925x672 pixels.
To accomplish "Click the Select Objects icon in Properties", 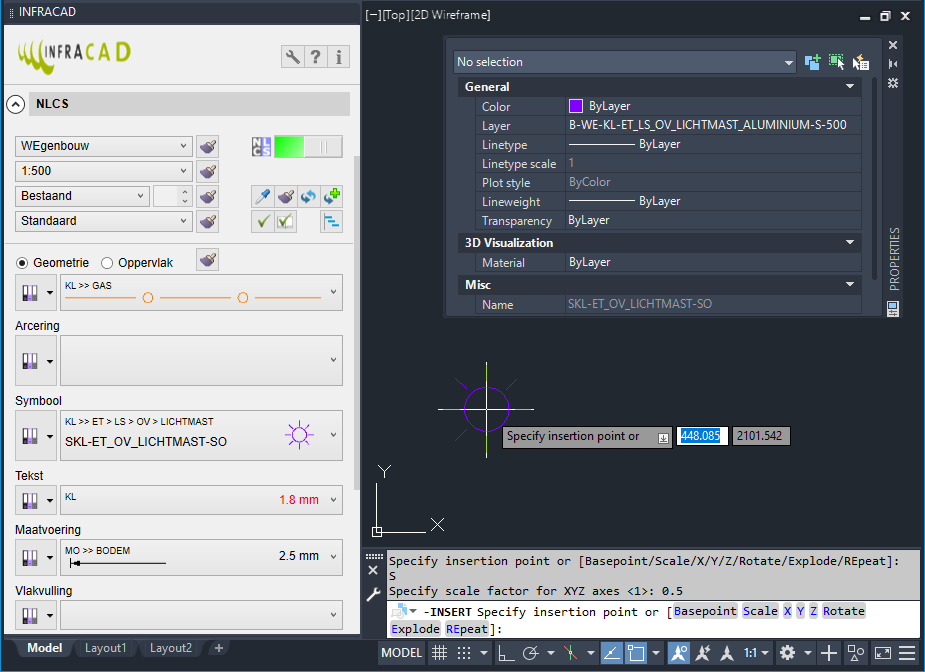I will [x=837, y=62].
